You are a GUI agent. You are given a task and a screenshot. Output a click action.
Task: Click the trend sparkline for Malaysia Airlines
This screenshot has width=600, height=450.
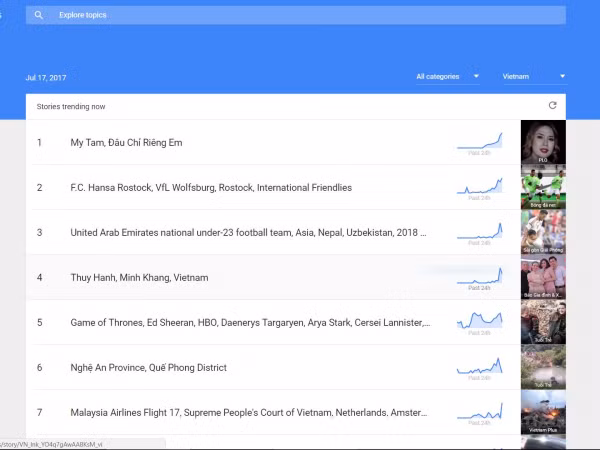pos(479,411)
